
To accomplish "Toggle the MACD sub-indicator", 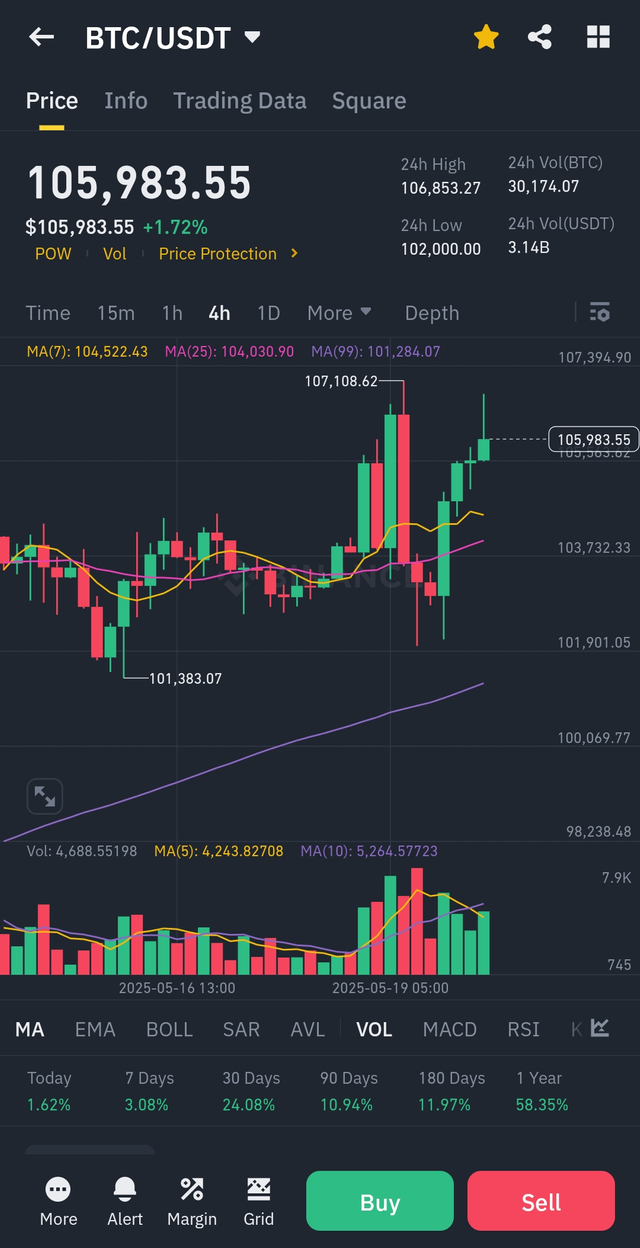I will point(450,1029).
